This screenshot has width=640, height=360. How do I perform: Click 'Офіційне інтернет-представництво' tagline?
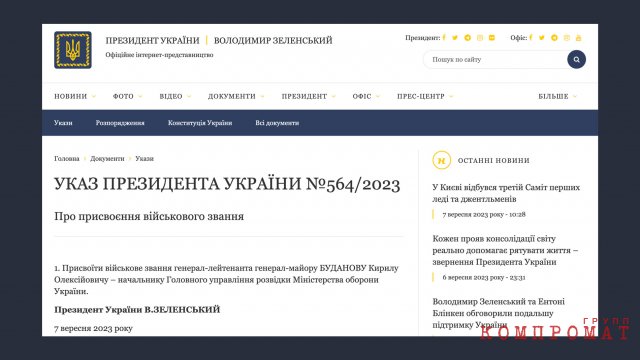[x=159, y=55]
